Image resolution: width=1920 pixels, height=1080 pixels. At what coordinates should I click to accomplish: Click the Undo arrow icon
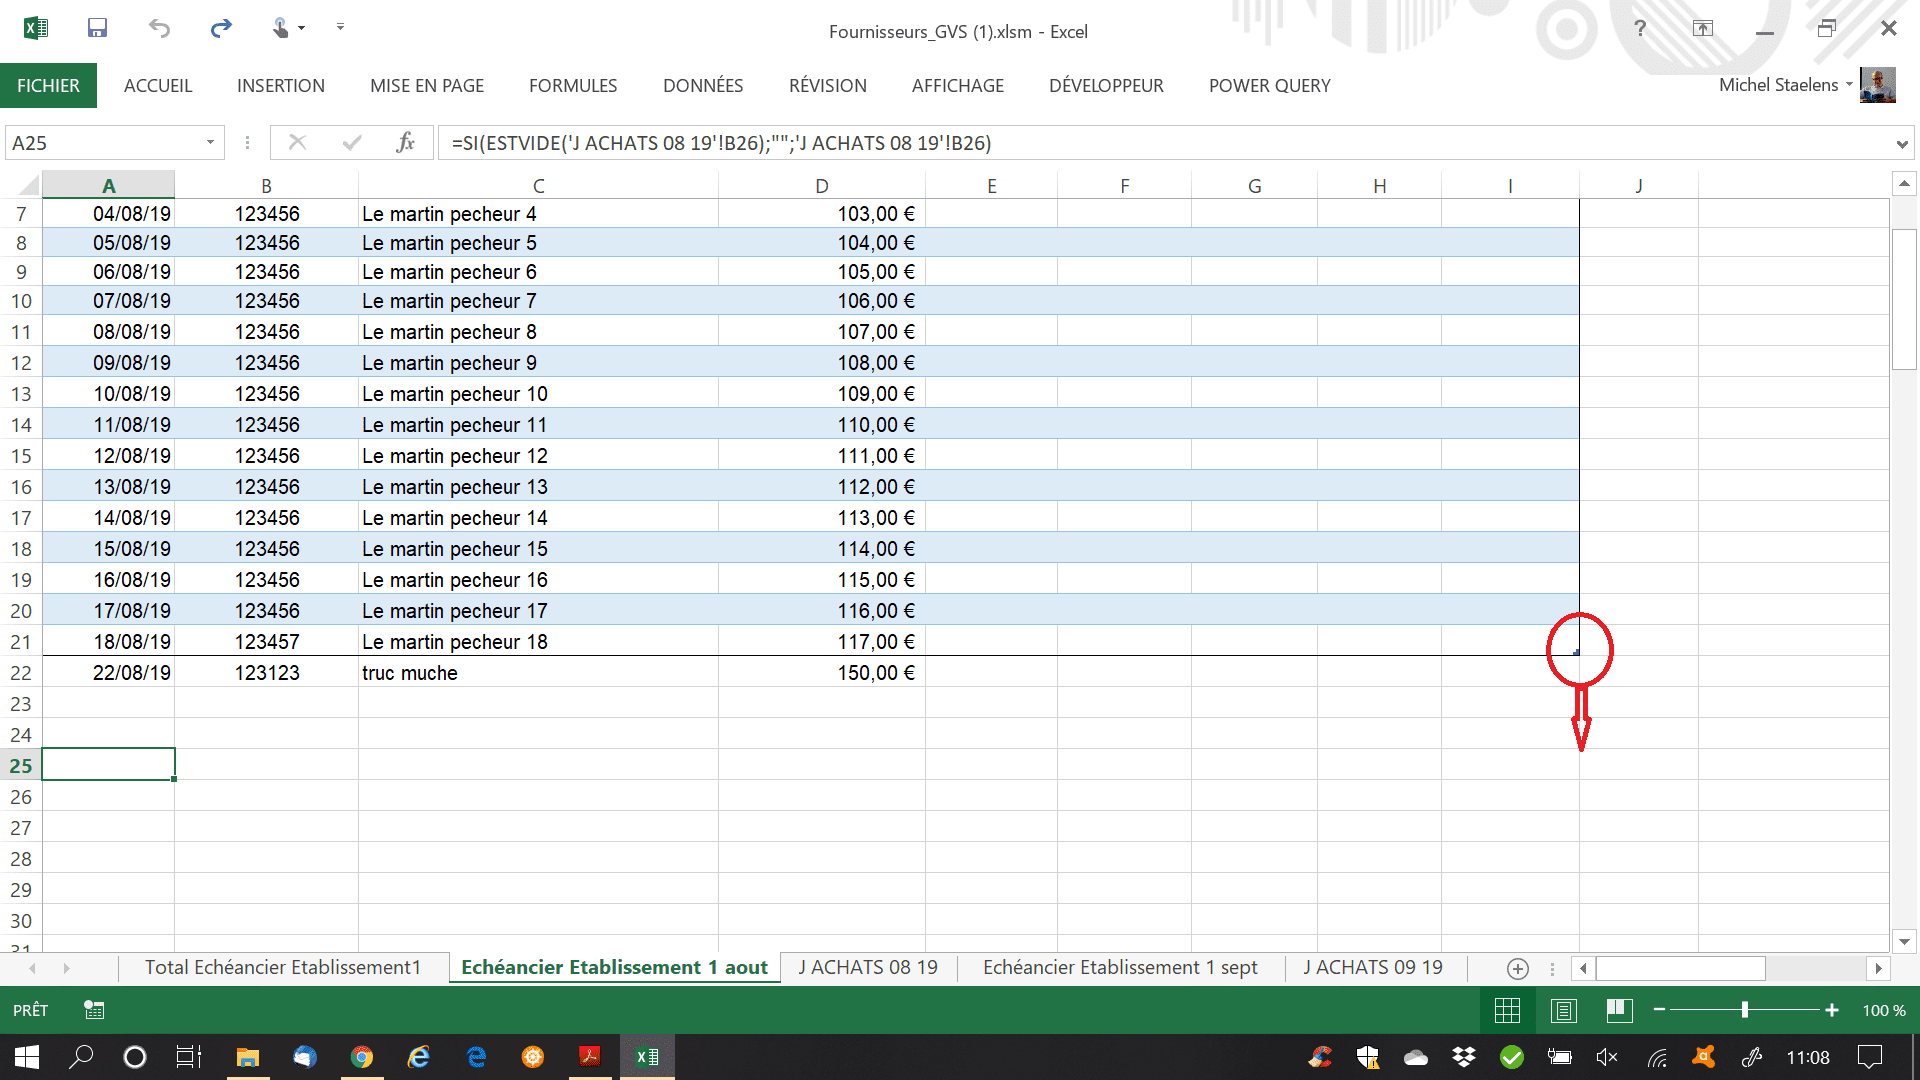click(x=159, y=28)
